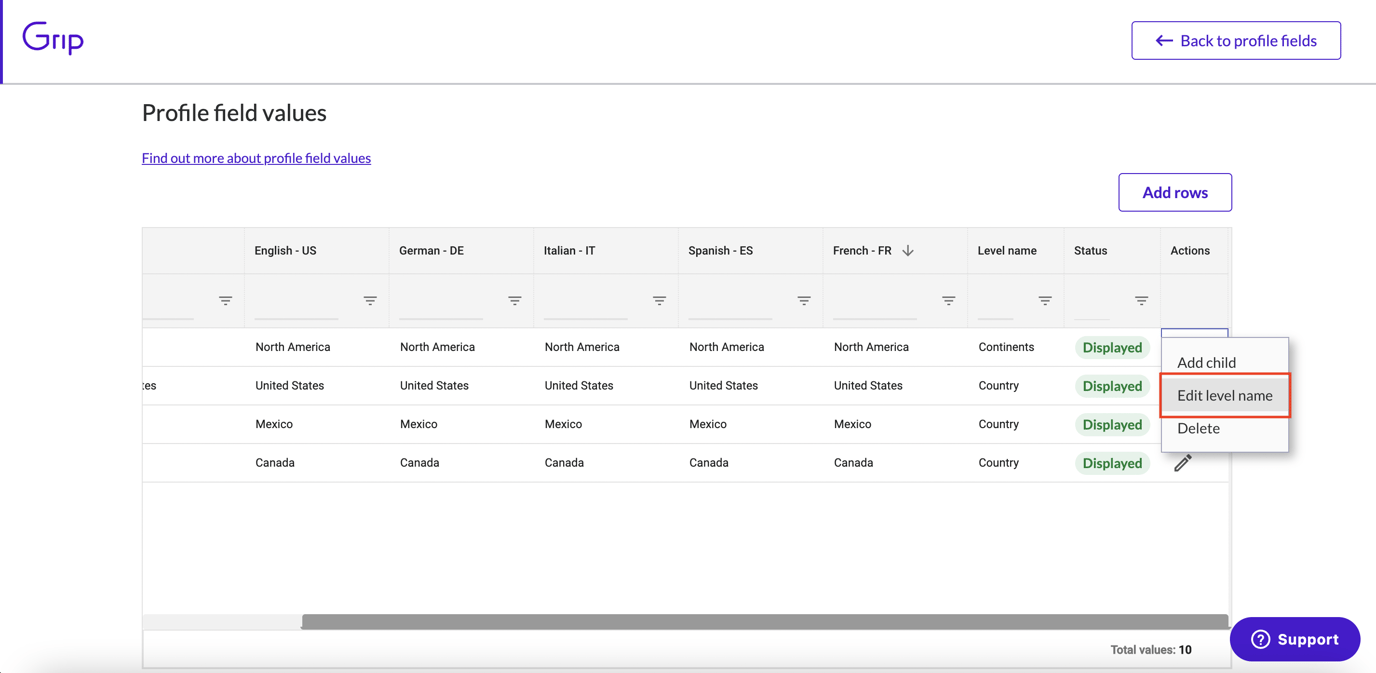Open the Support chat button
The width and height of the screenshot is (1376, 673).
click(x=1295, y=639)
